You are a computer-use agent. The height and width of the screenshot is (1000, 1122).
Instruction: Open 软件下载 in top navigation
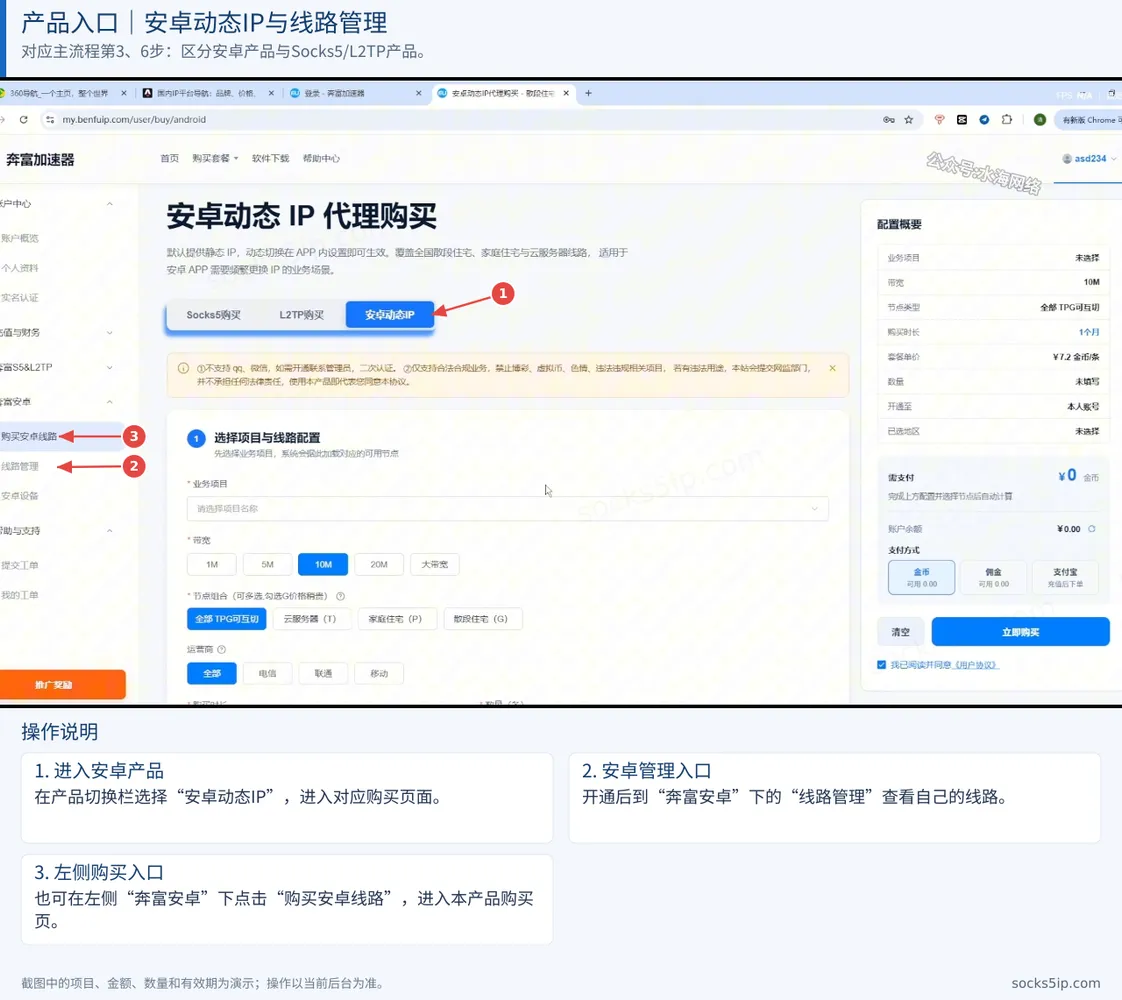pos(270,158)
